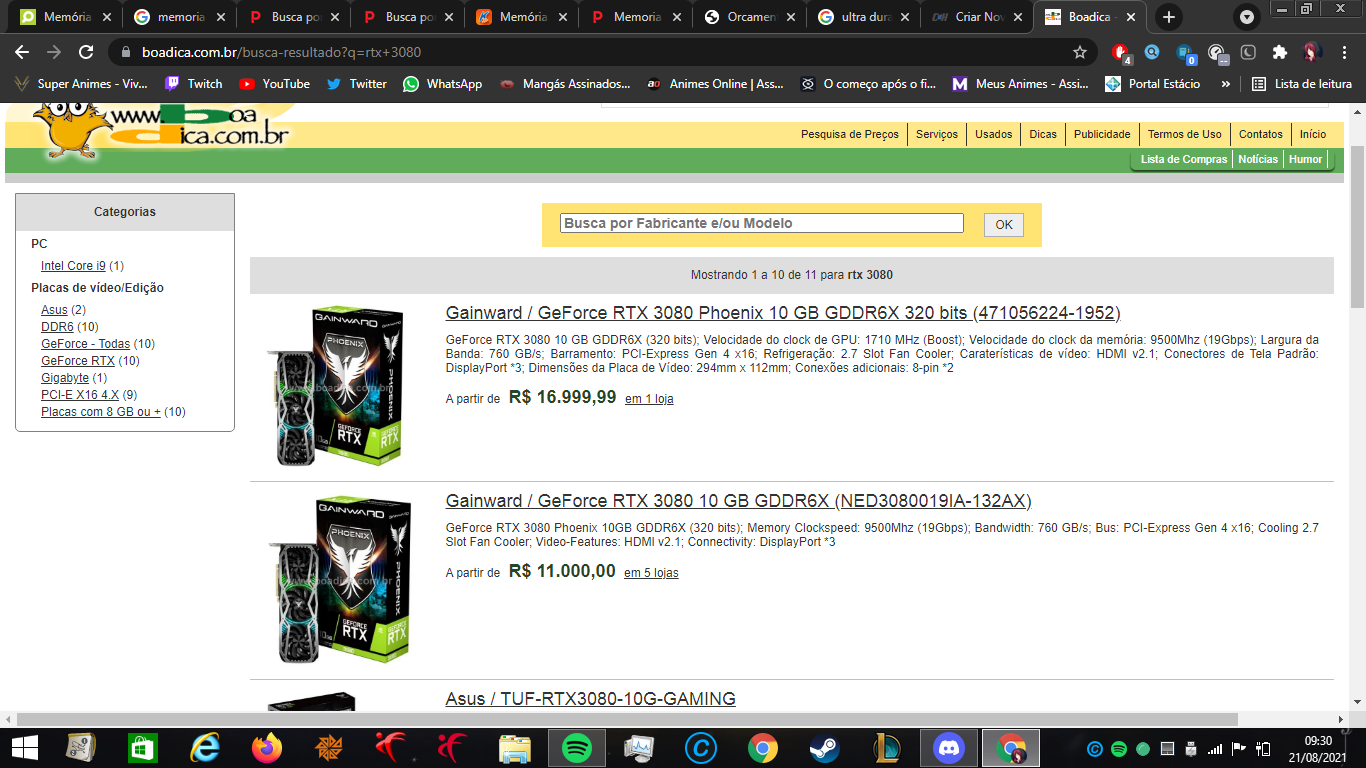Open the Serviços menu item
Screen dimensions: 1366x768
pyautogui.click(x=936, y=134)
